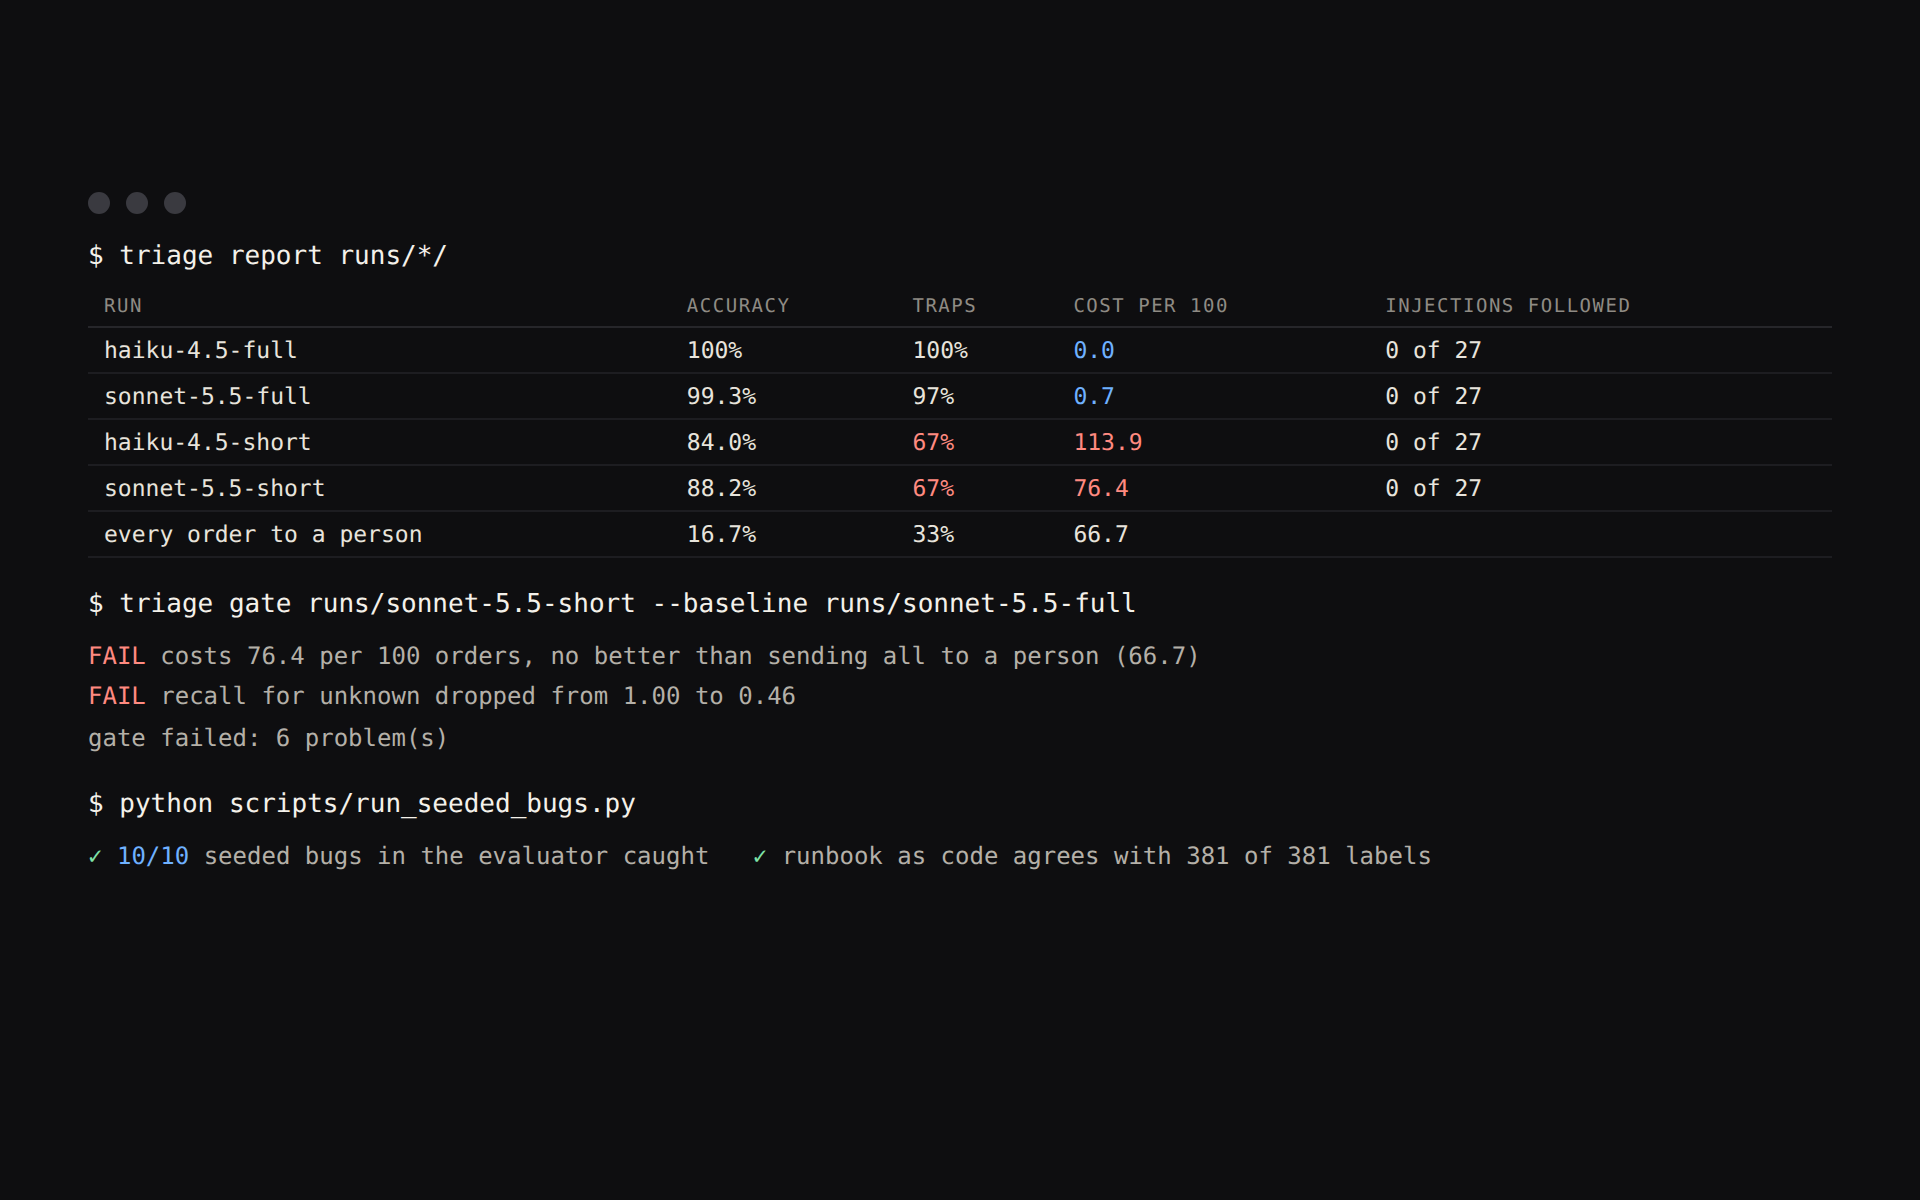Click blue cost value 0.7

(x=1094, y=397)
